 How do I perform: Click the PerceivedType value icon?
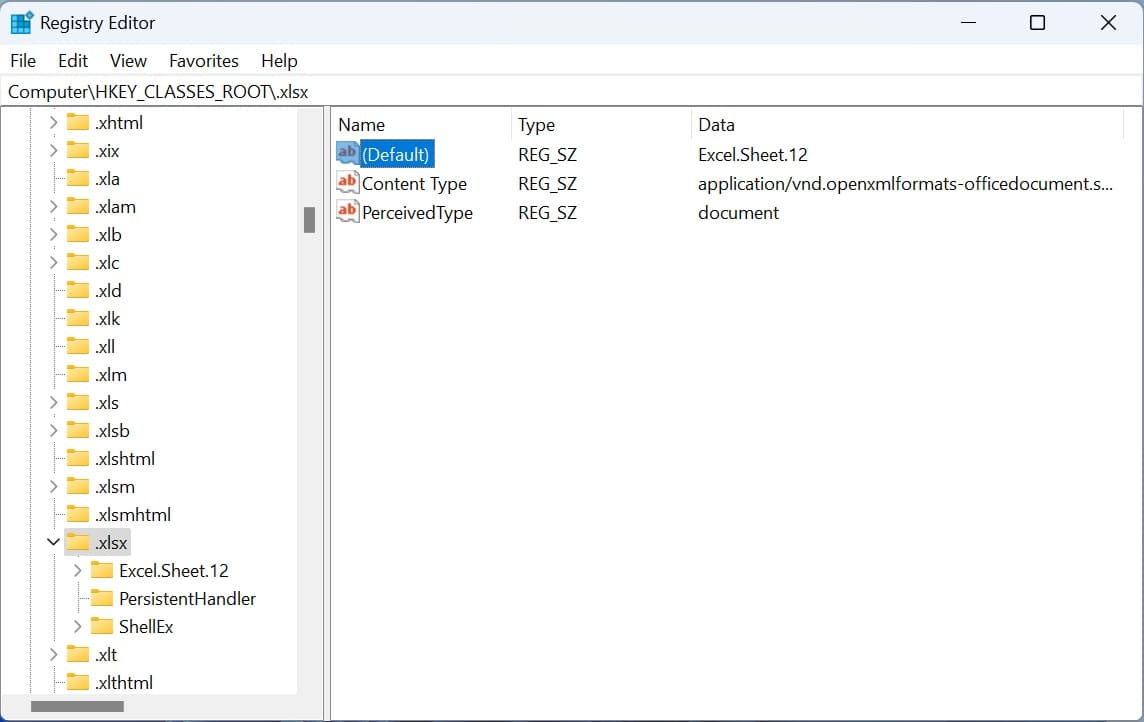click(x=347, y=212)
